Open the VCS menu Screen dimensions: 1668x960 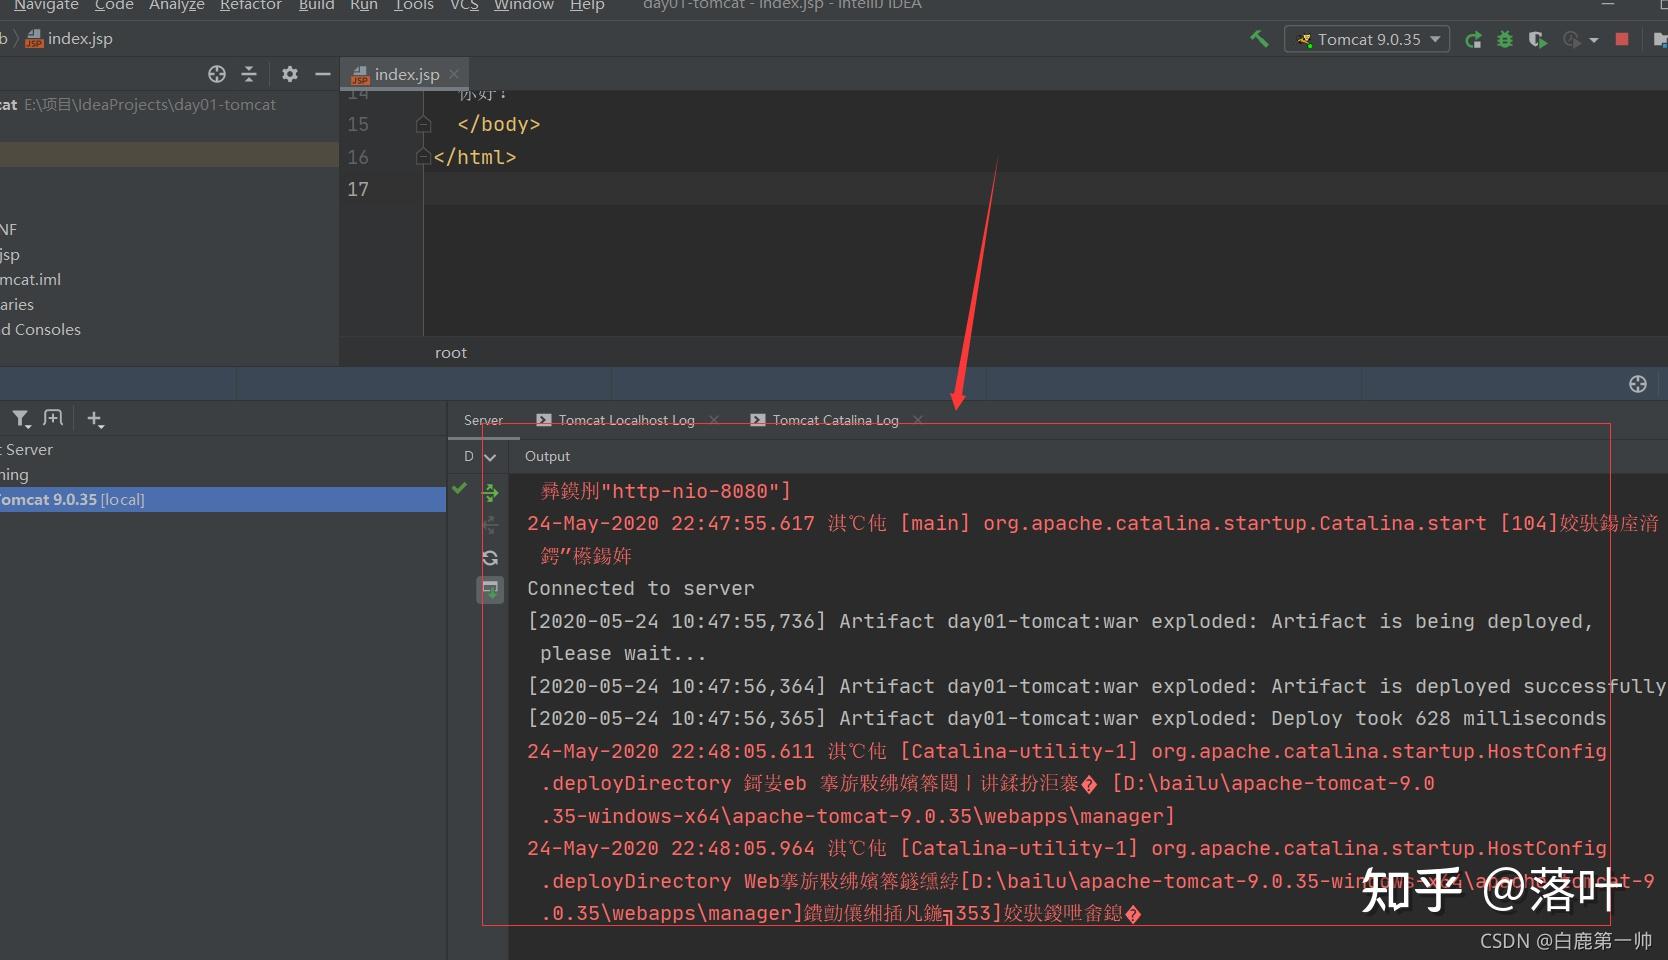pyautogui.click(x=464, y=5)
